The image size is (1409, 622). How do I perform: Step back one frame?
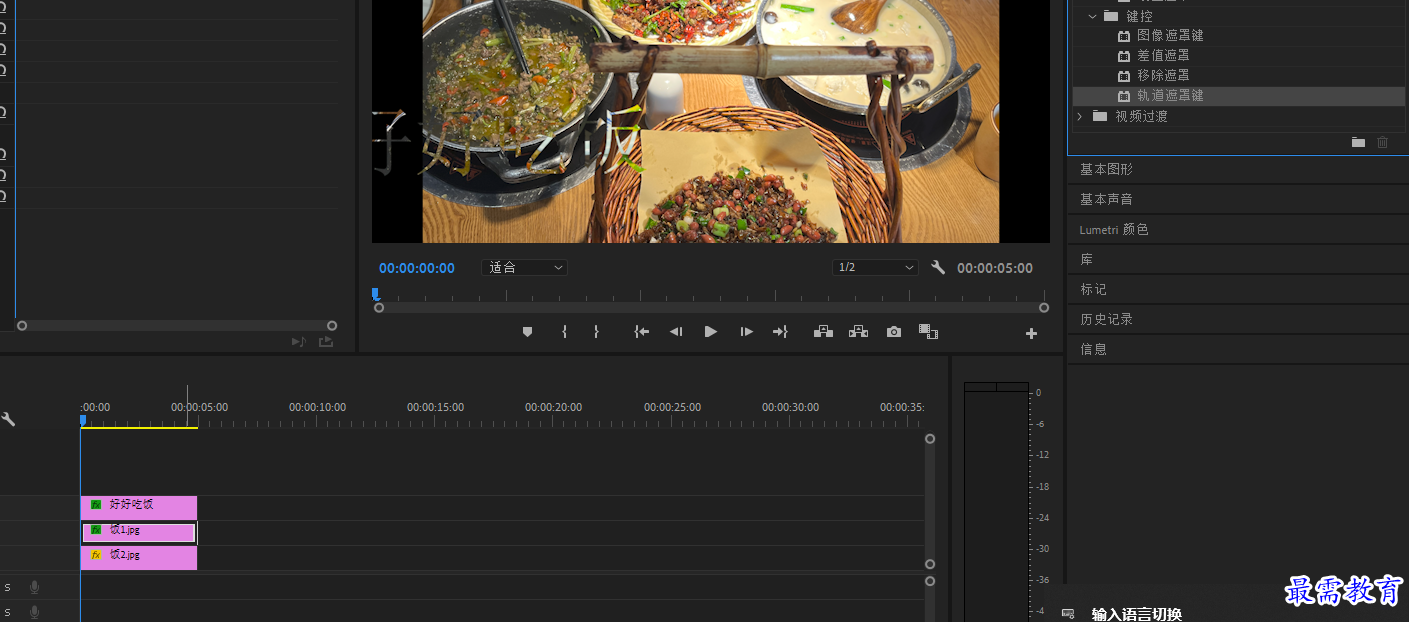[x=676, y=332]
